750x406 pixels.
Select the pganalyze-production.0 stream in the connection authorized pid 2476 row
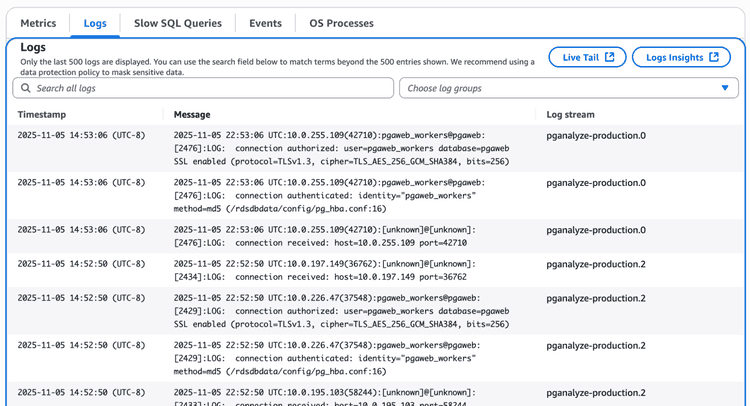(596, 136)
